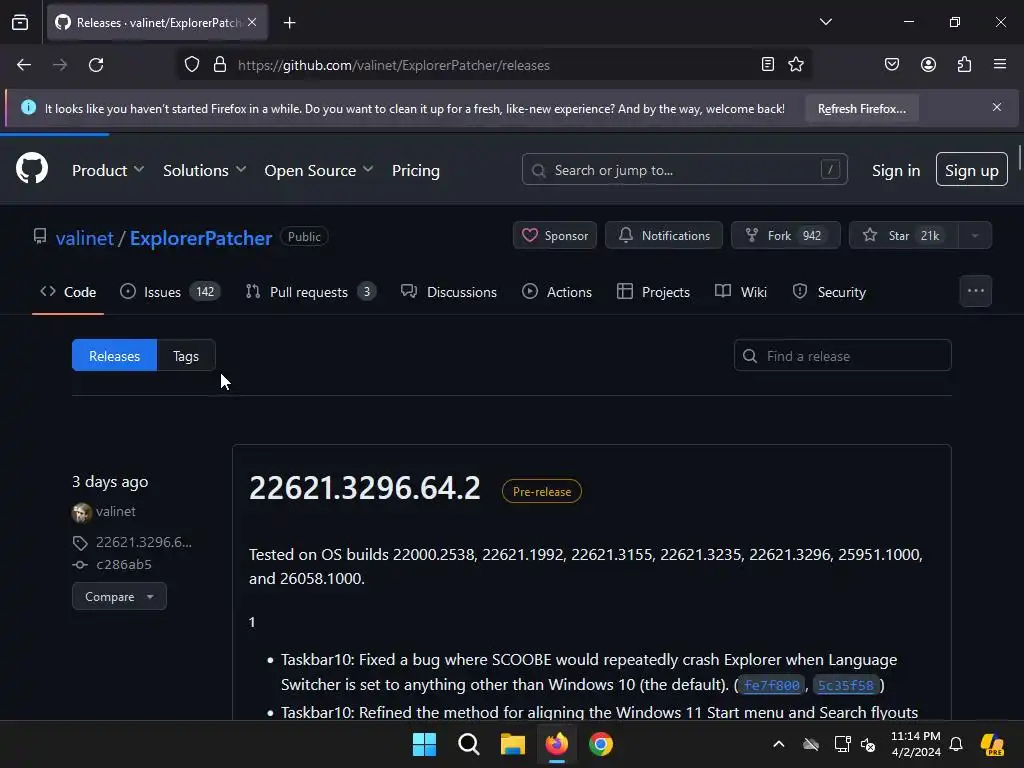Click Sign in link
1024x768 pixels.
(895, 170)
